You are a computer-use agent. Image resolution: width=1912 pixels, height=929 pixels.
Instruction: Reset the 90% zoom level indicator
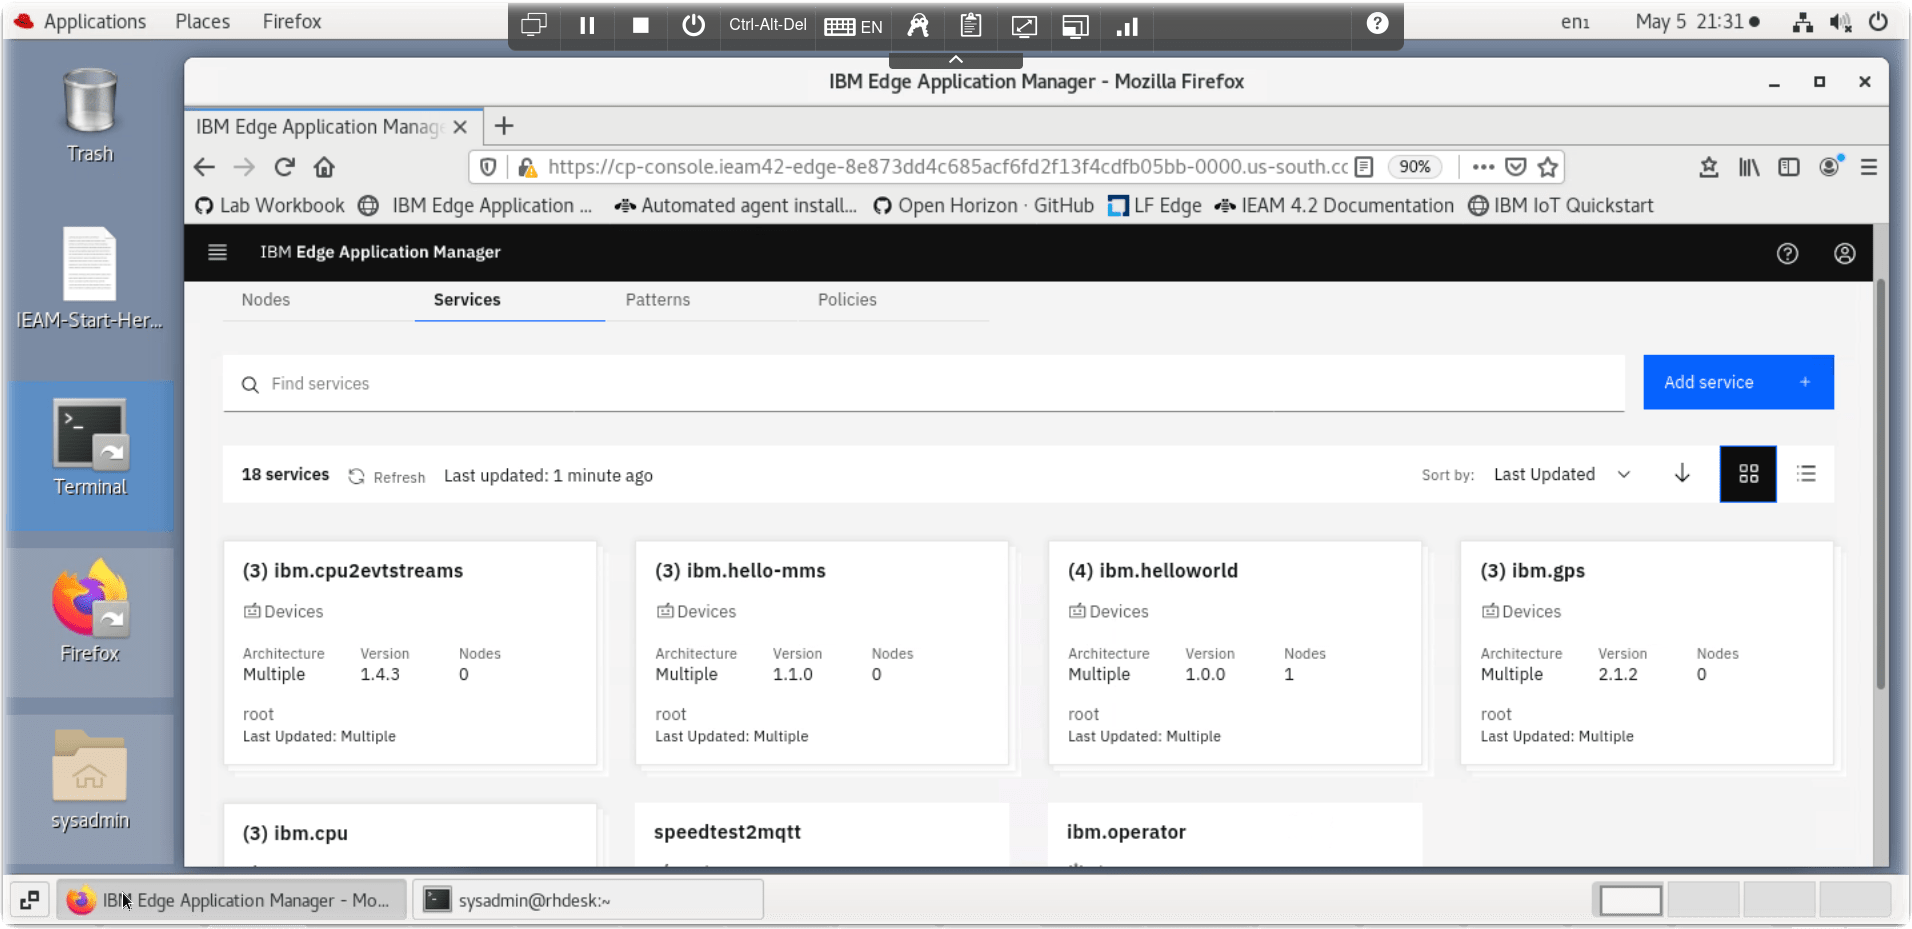pos(1414,167)
